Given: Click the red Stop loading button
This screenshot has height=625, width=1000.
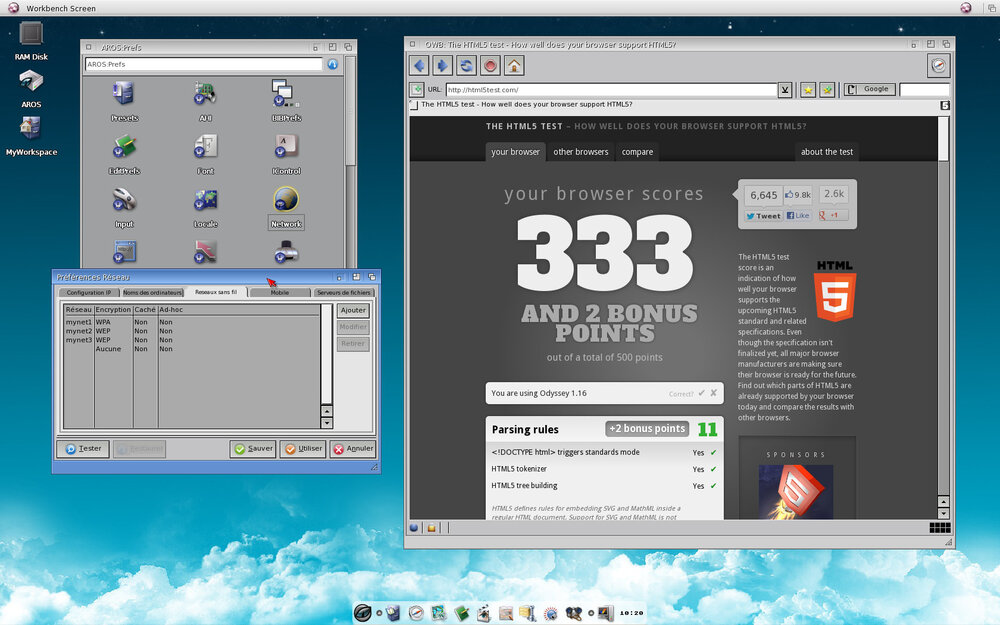Looking at the screenshot, I should click(490, 66).
